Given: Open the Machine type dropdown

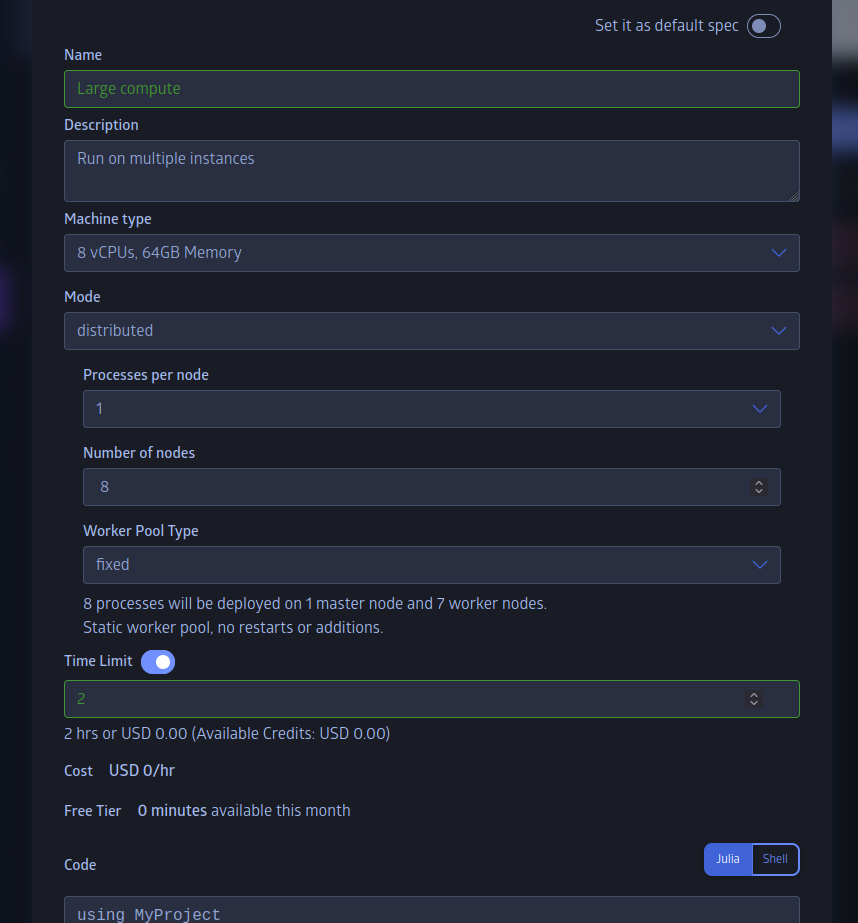Looking at the screenshot, I should (x=431, y=253).
